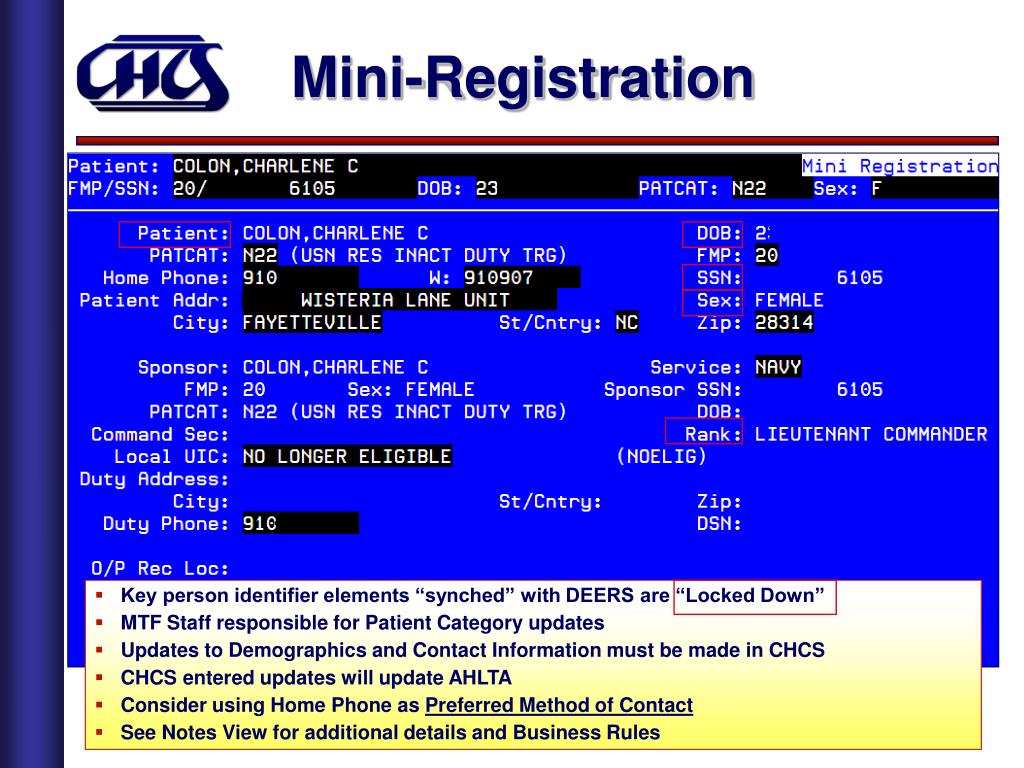
Task: Click the (NOELIG) code text
Action: [662, 456]
